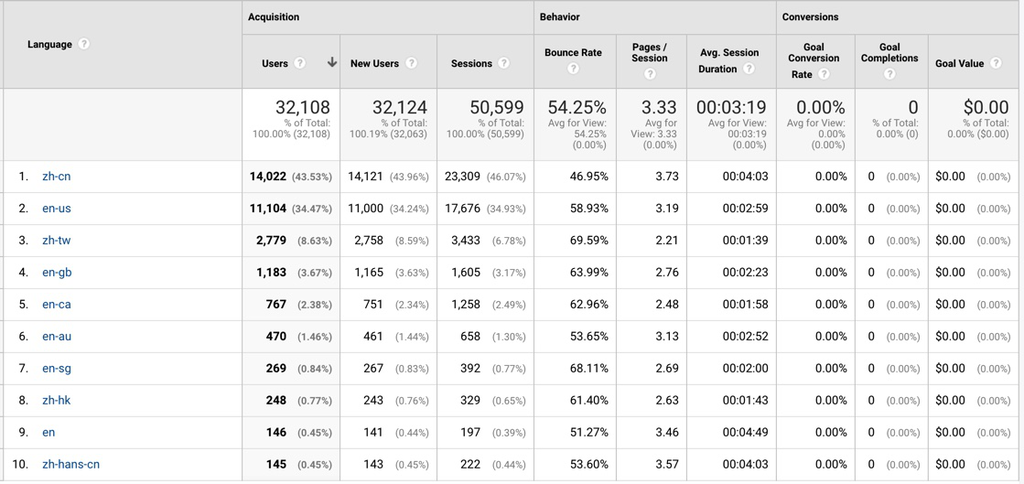Click the zh-hk language link

56,400
